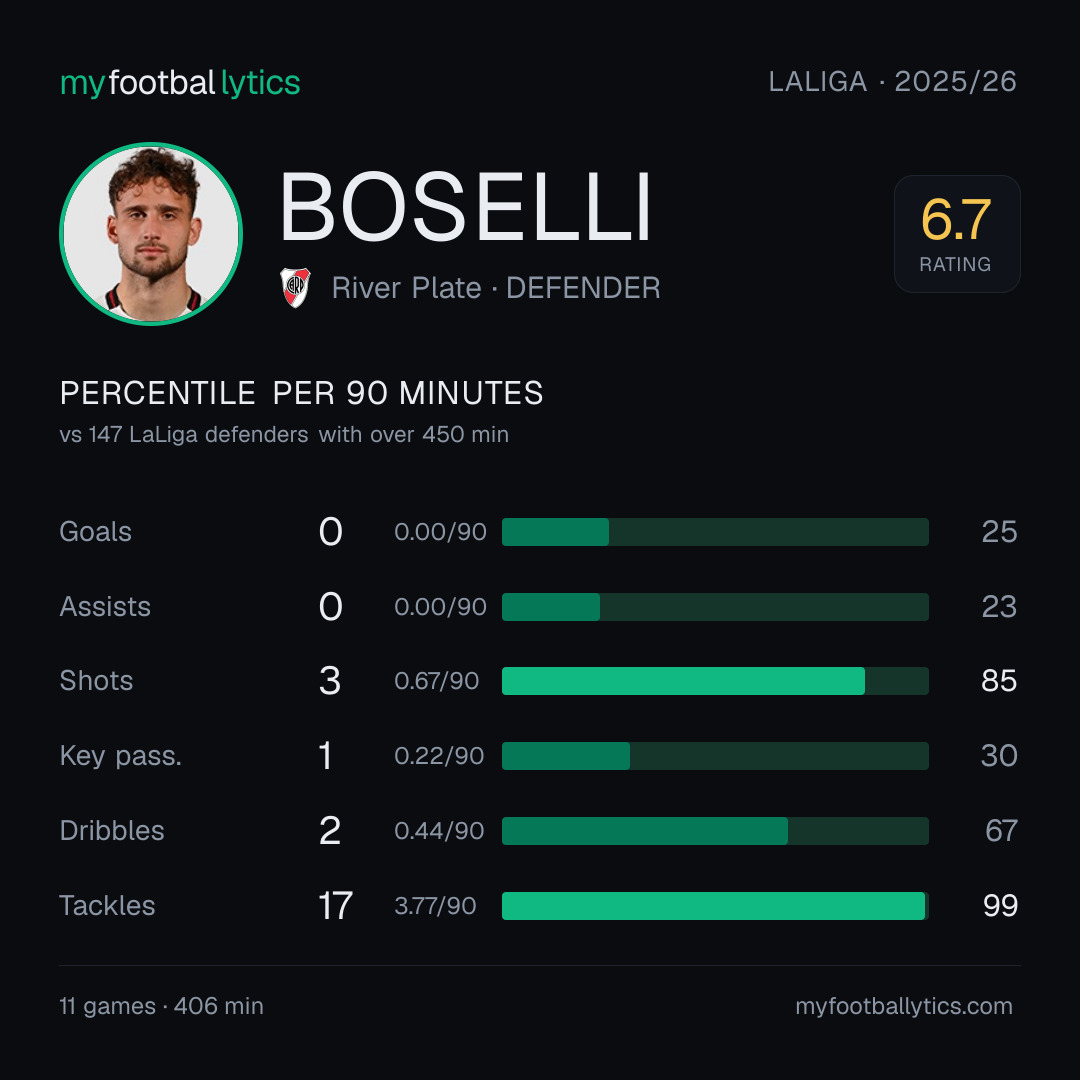Click the Goals percentile bar
The height and width of the screenshot is (1080, 1080).
pos(715,532)
